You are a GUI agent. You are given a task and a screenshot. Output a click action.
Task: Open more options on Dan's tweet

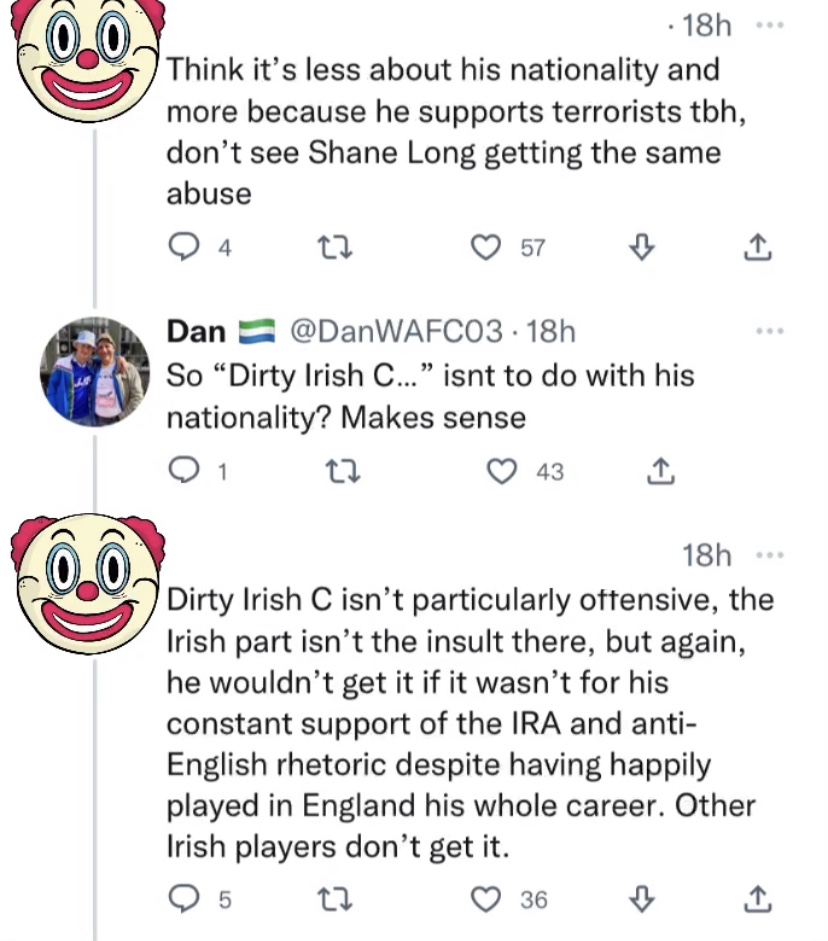770,331
